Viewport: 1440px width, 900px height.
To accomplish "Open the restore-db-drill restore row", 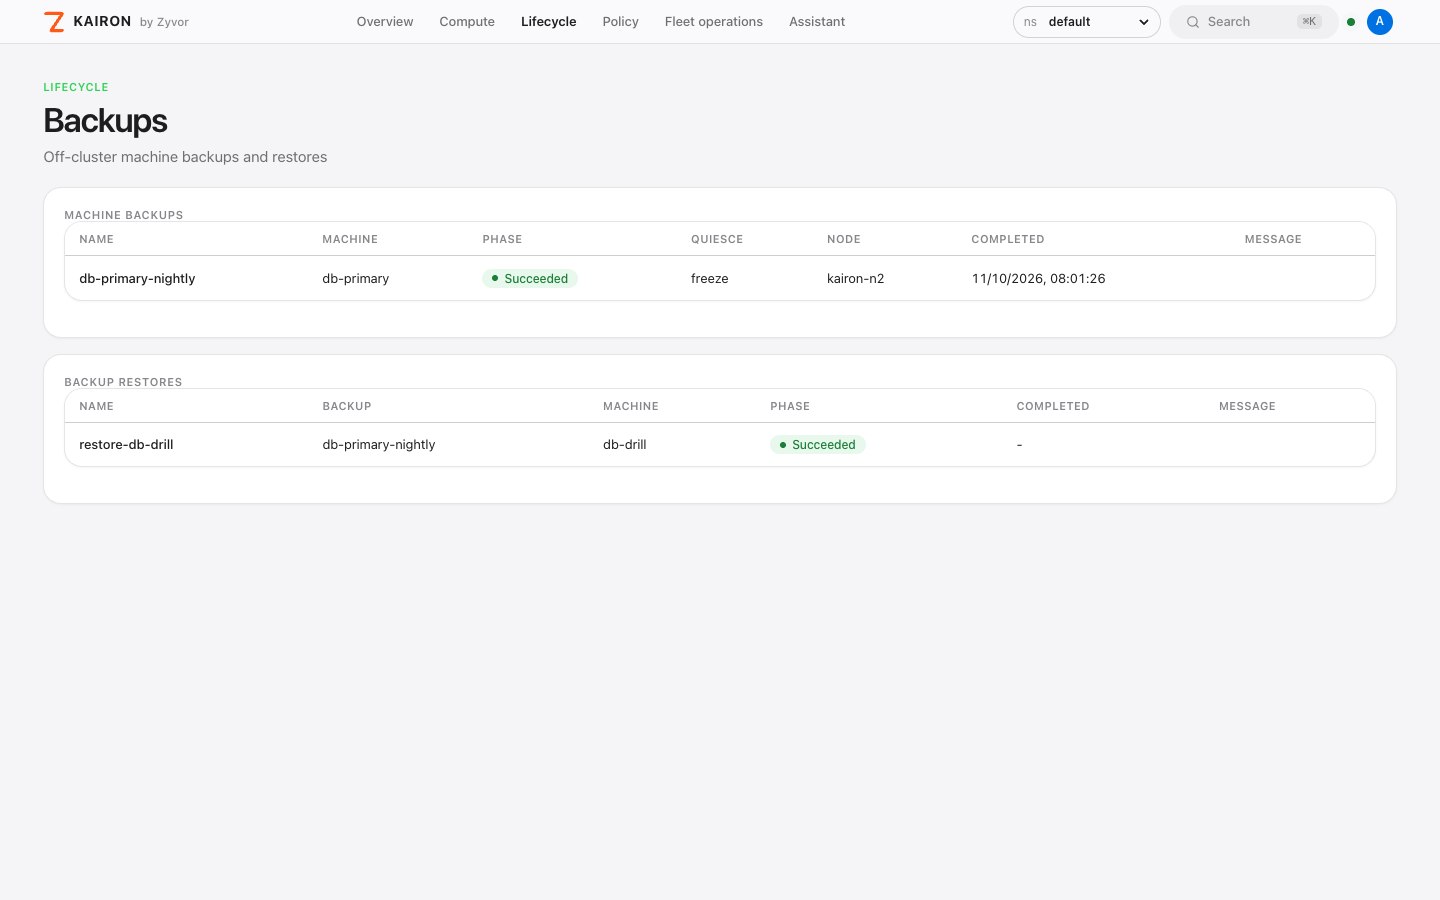I will tap(720, 445).
